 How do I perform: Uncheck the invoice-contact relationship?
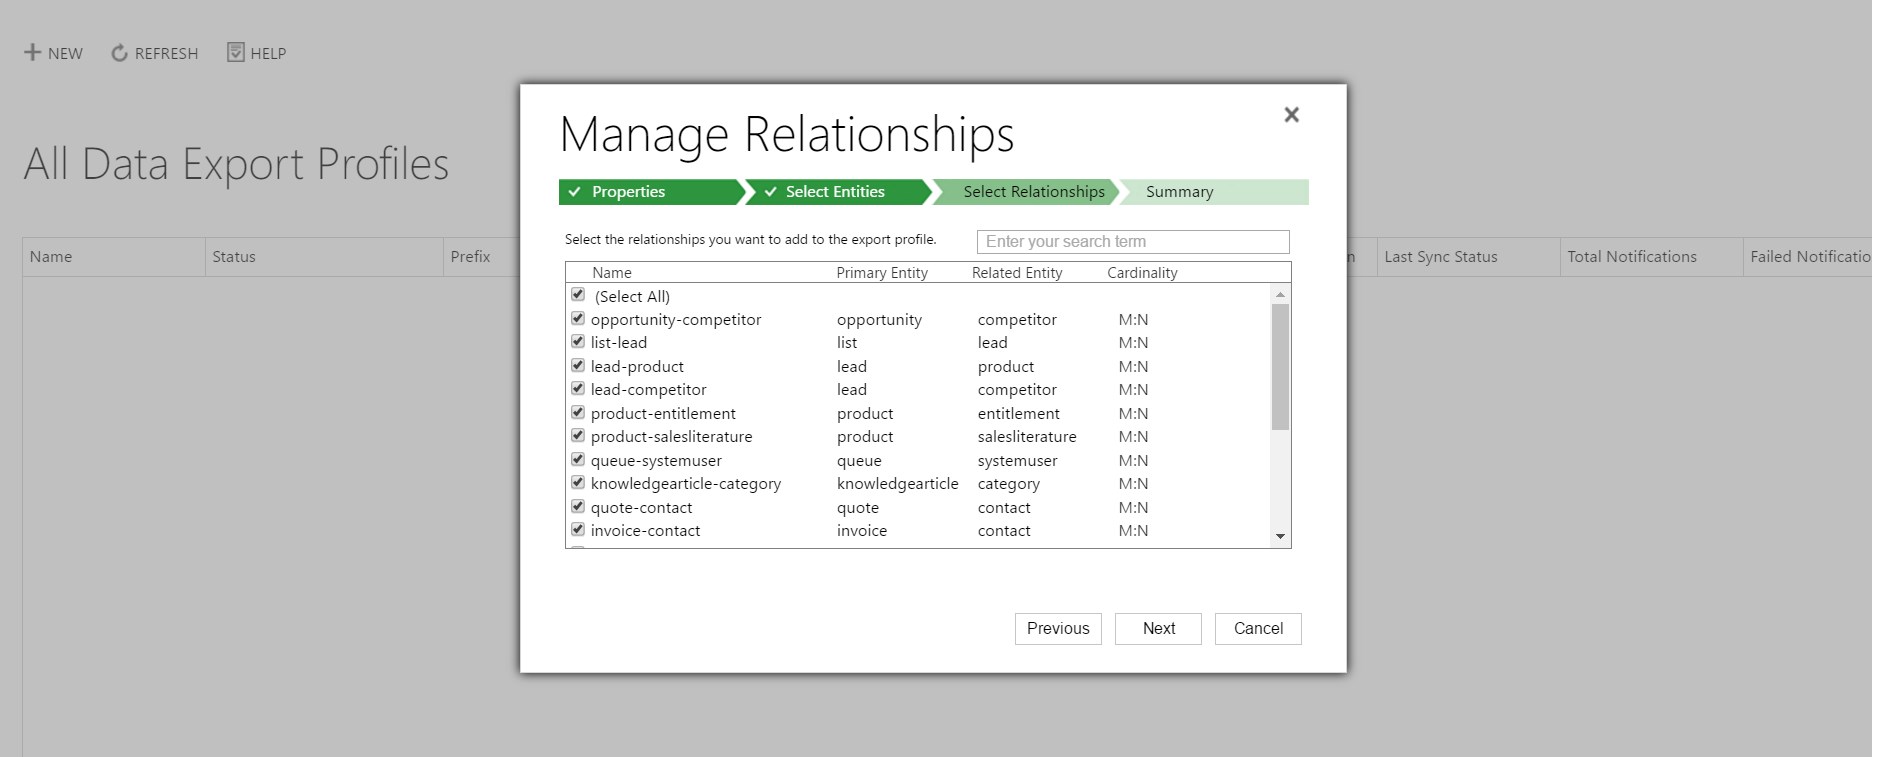coord(578,530)
